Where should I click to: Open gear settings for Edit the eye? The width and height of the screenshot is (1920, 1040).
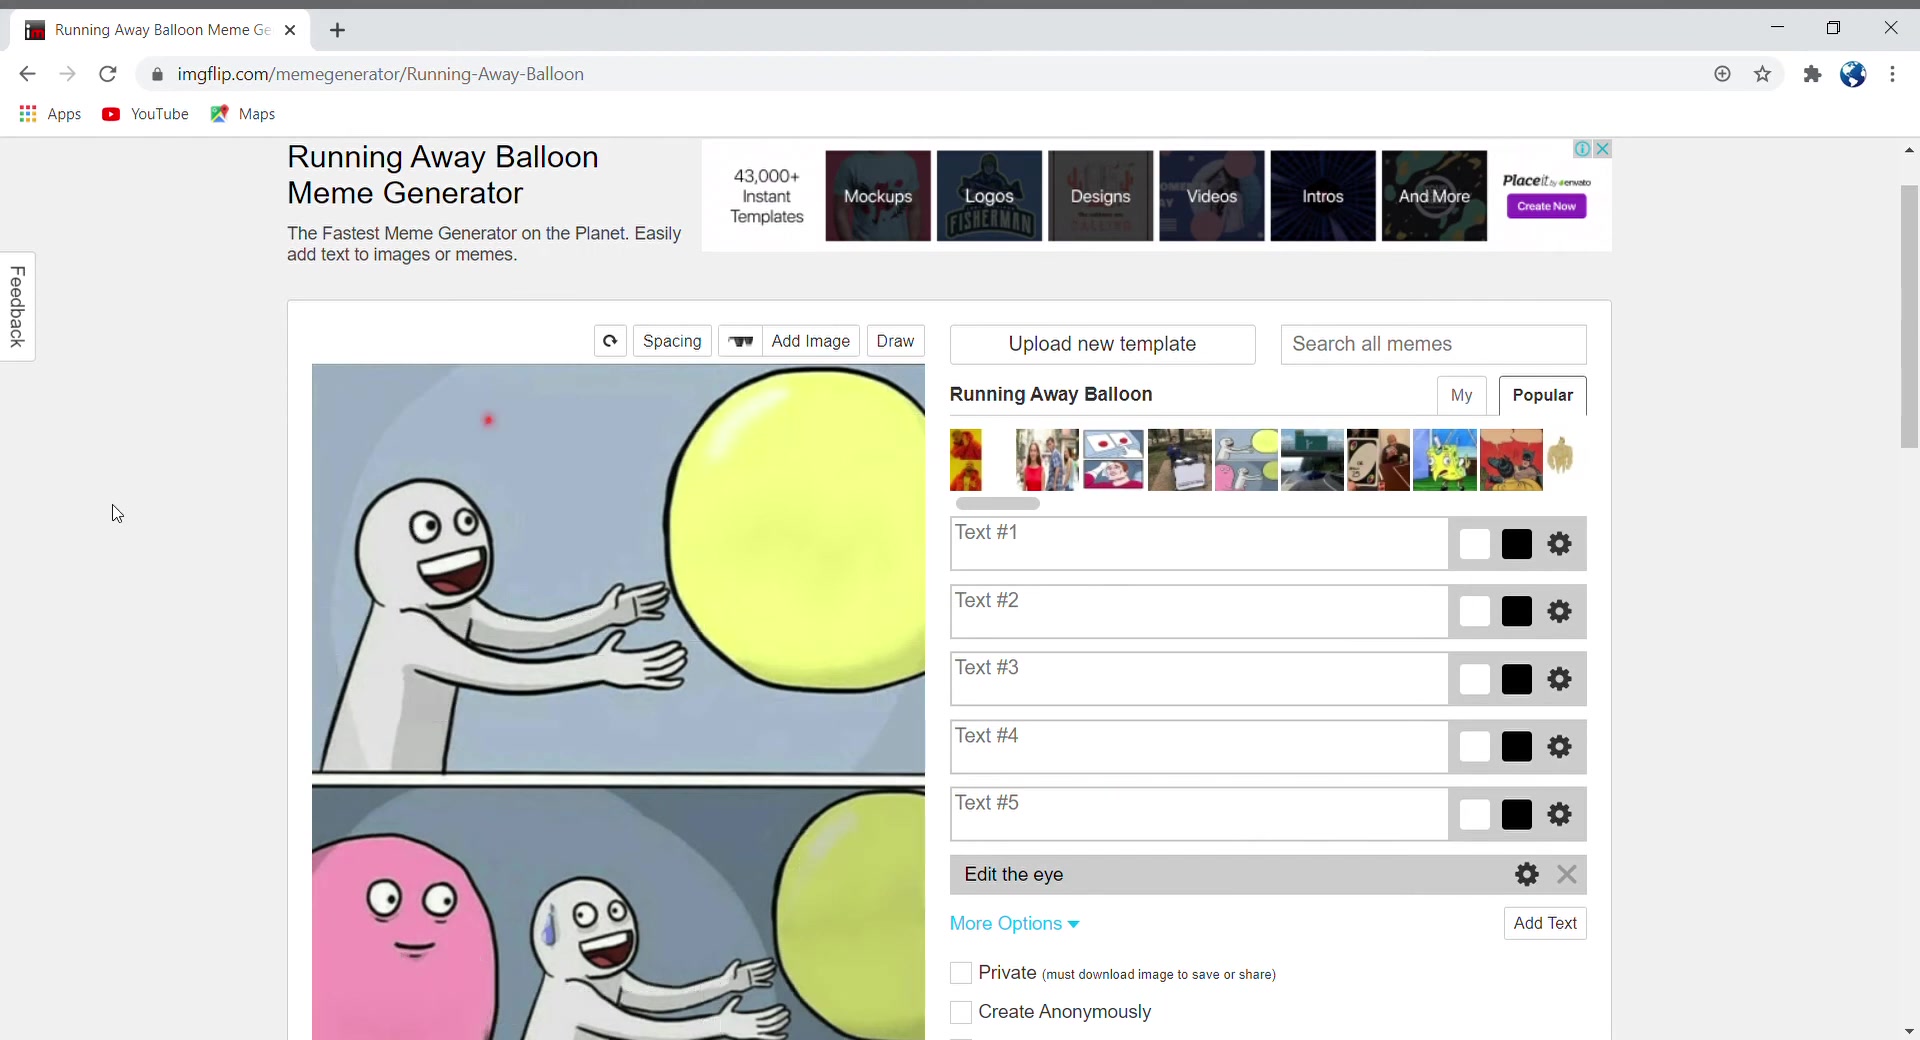(x=1526, y=874)
